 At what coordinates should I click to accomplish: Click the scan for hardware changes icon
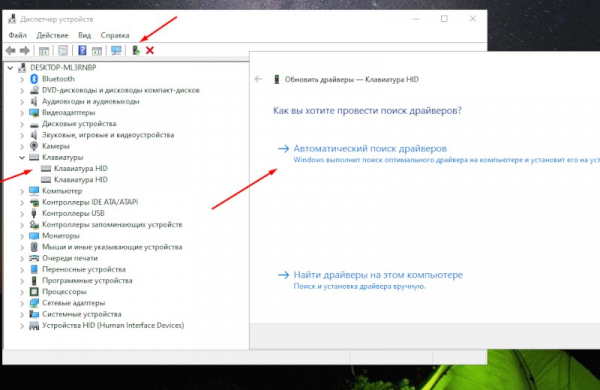click(x=116, y=51)
